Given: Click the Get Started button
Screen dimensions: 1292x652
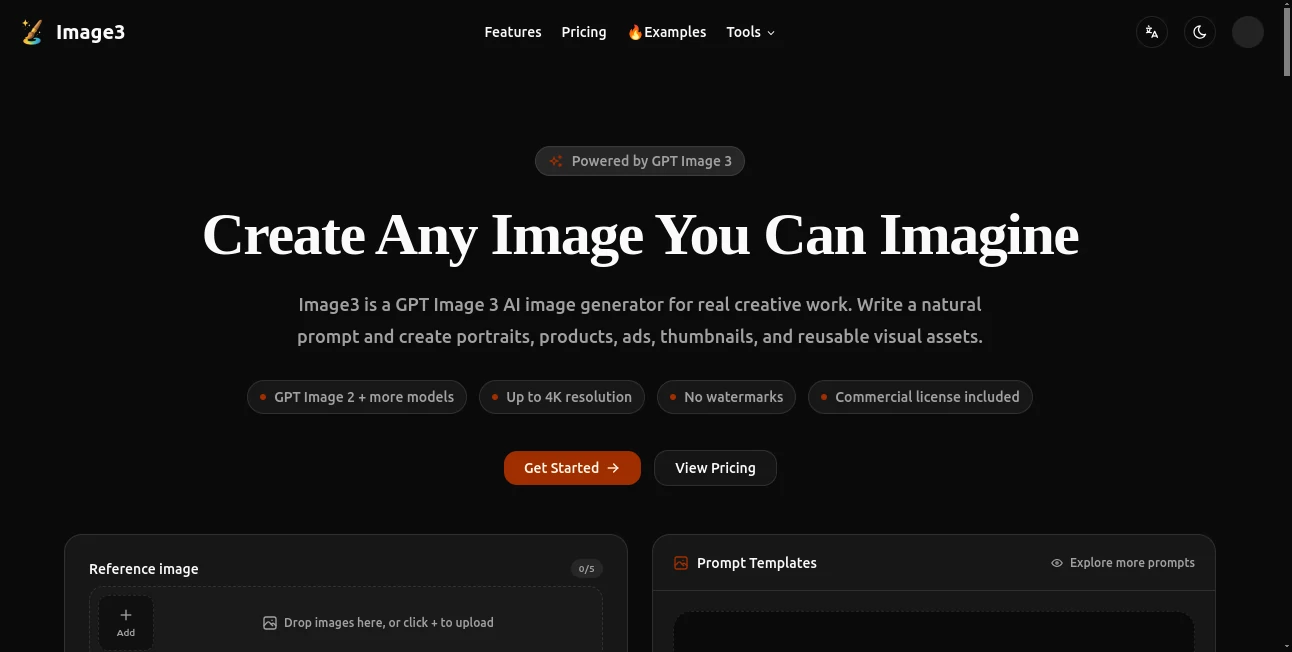Looking at the screenshot, I should point(572,468).
